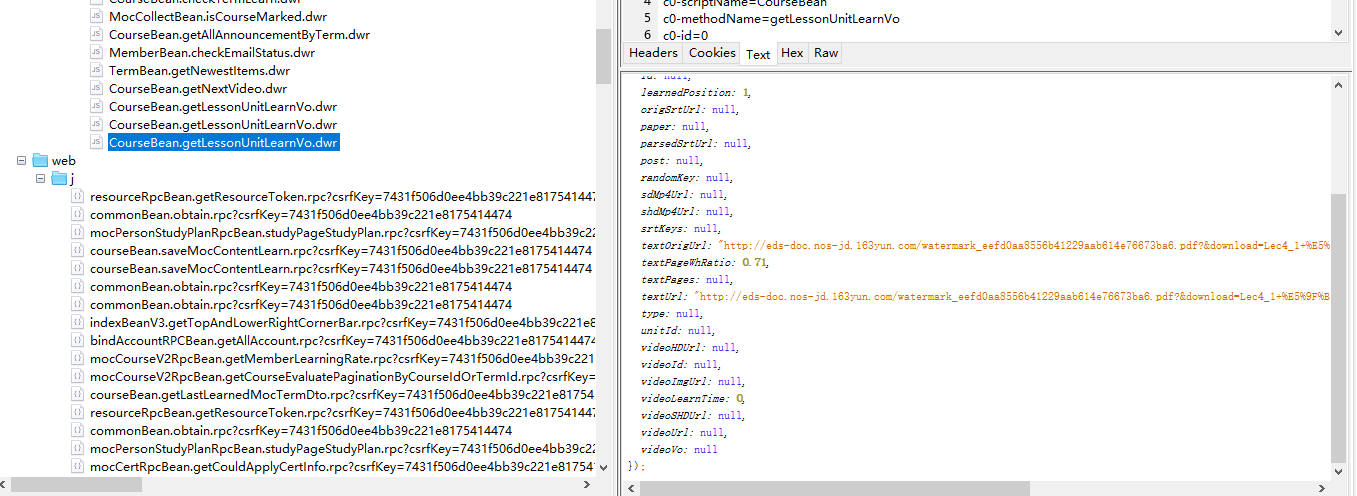Click the 'videoVo: null' line
Image resolution: width=1357 pixels, height=496 pixels.
pyautogui.click(x=679, y=449)
